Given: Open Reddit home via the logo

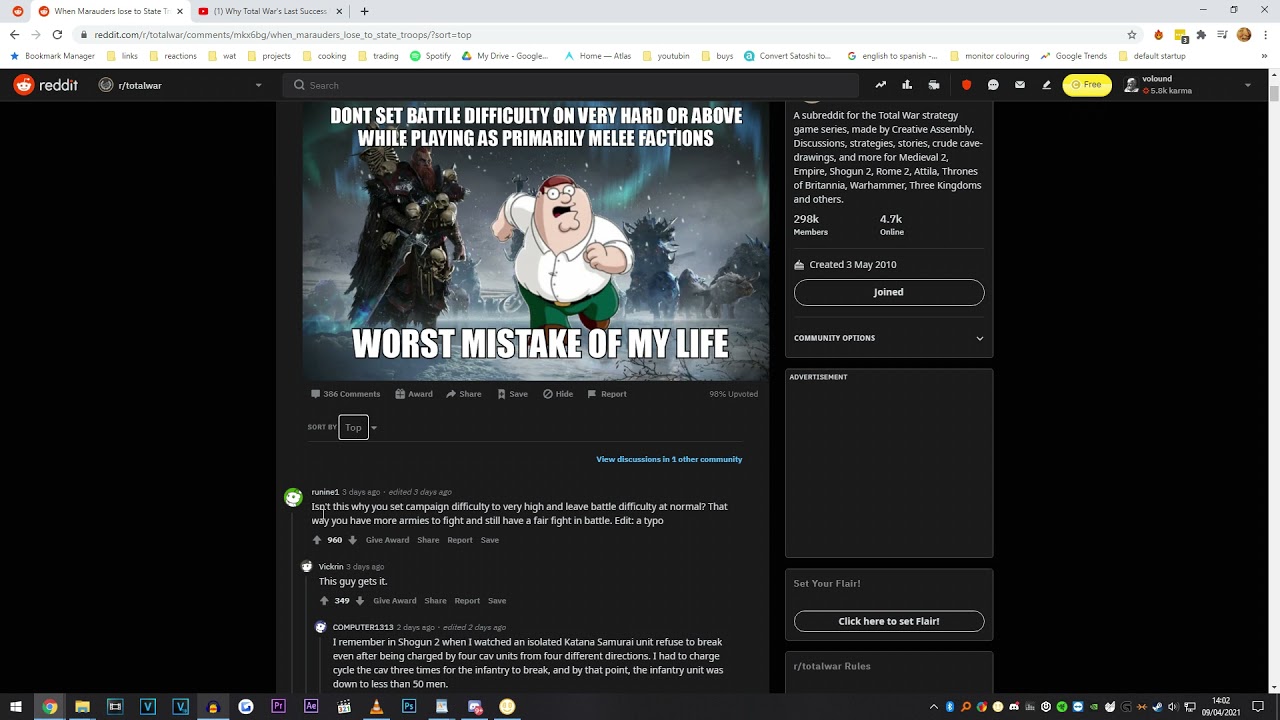Looking at the screenshot, I should click(x=46, y=85).
